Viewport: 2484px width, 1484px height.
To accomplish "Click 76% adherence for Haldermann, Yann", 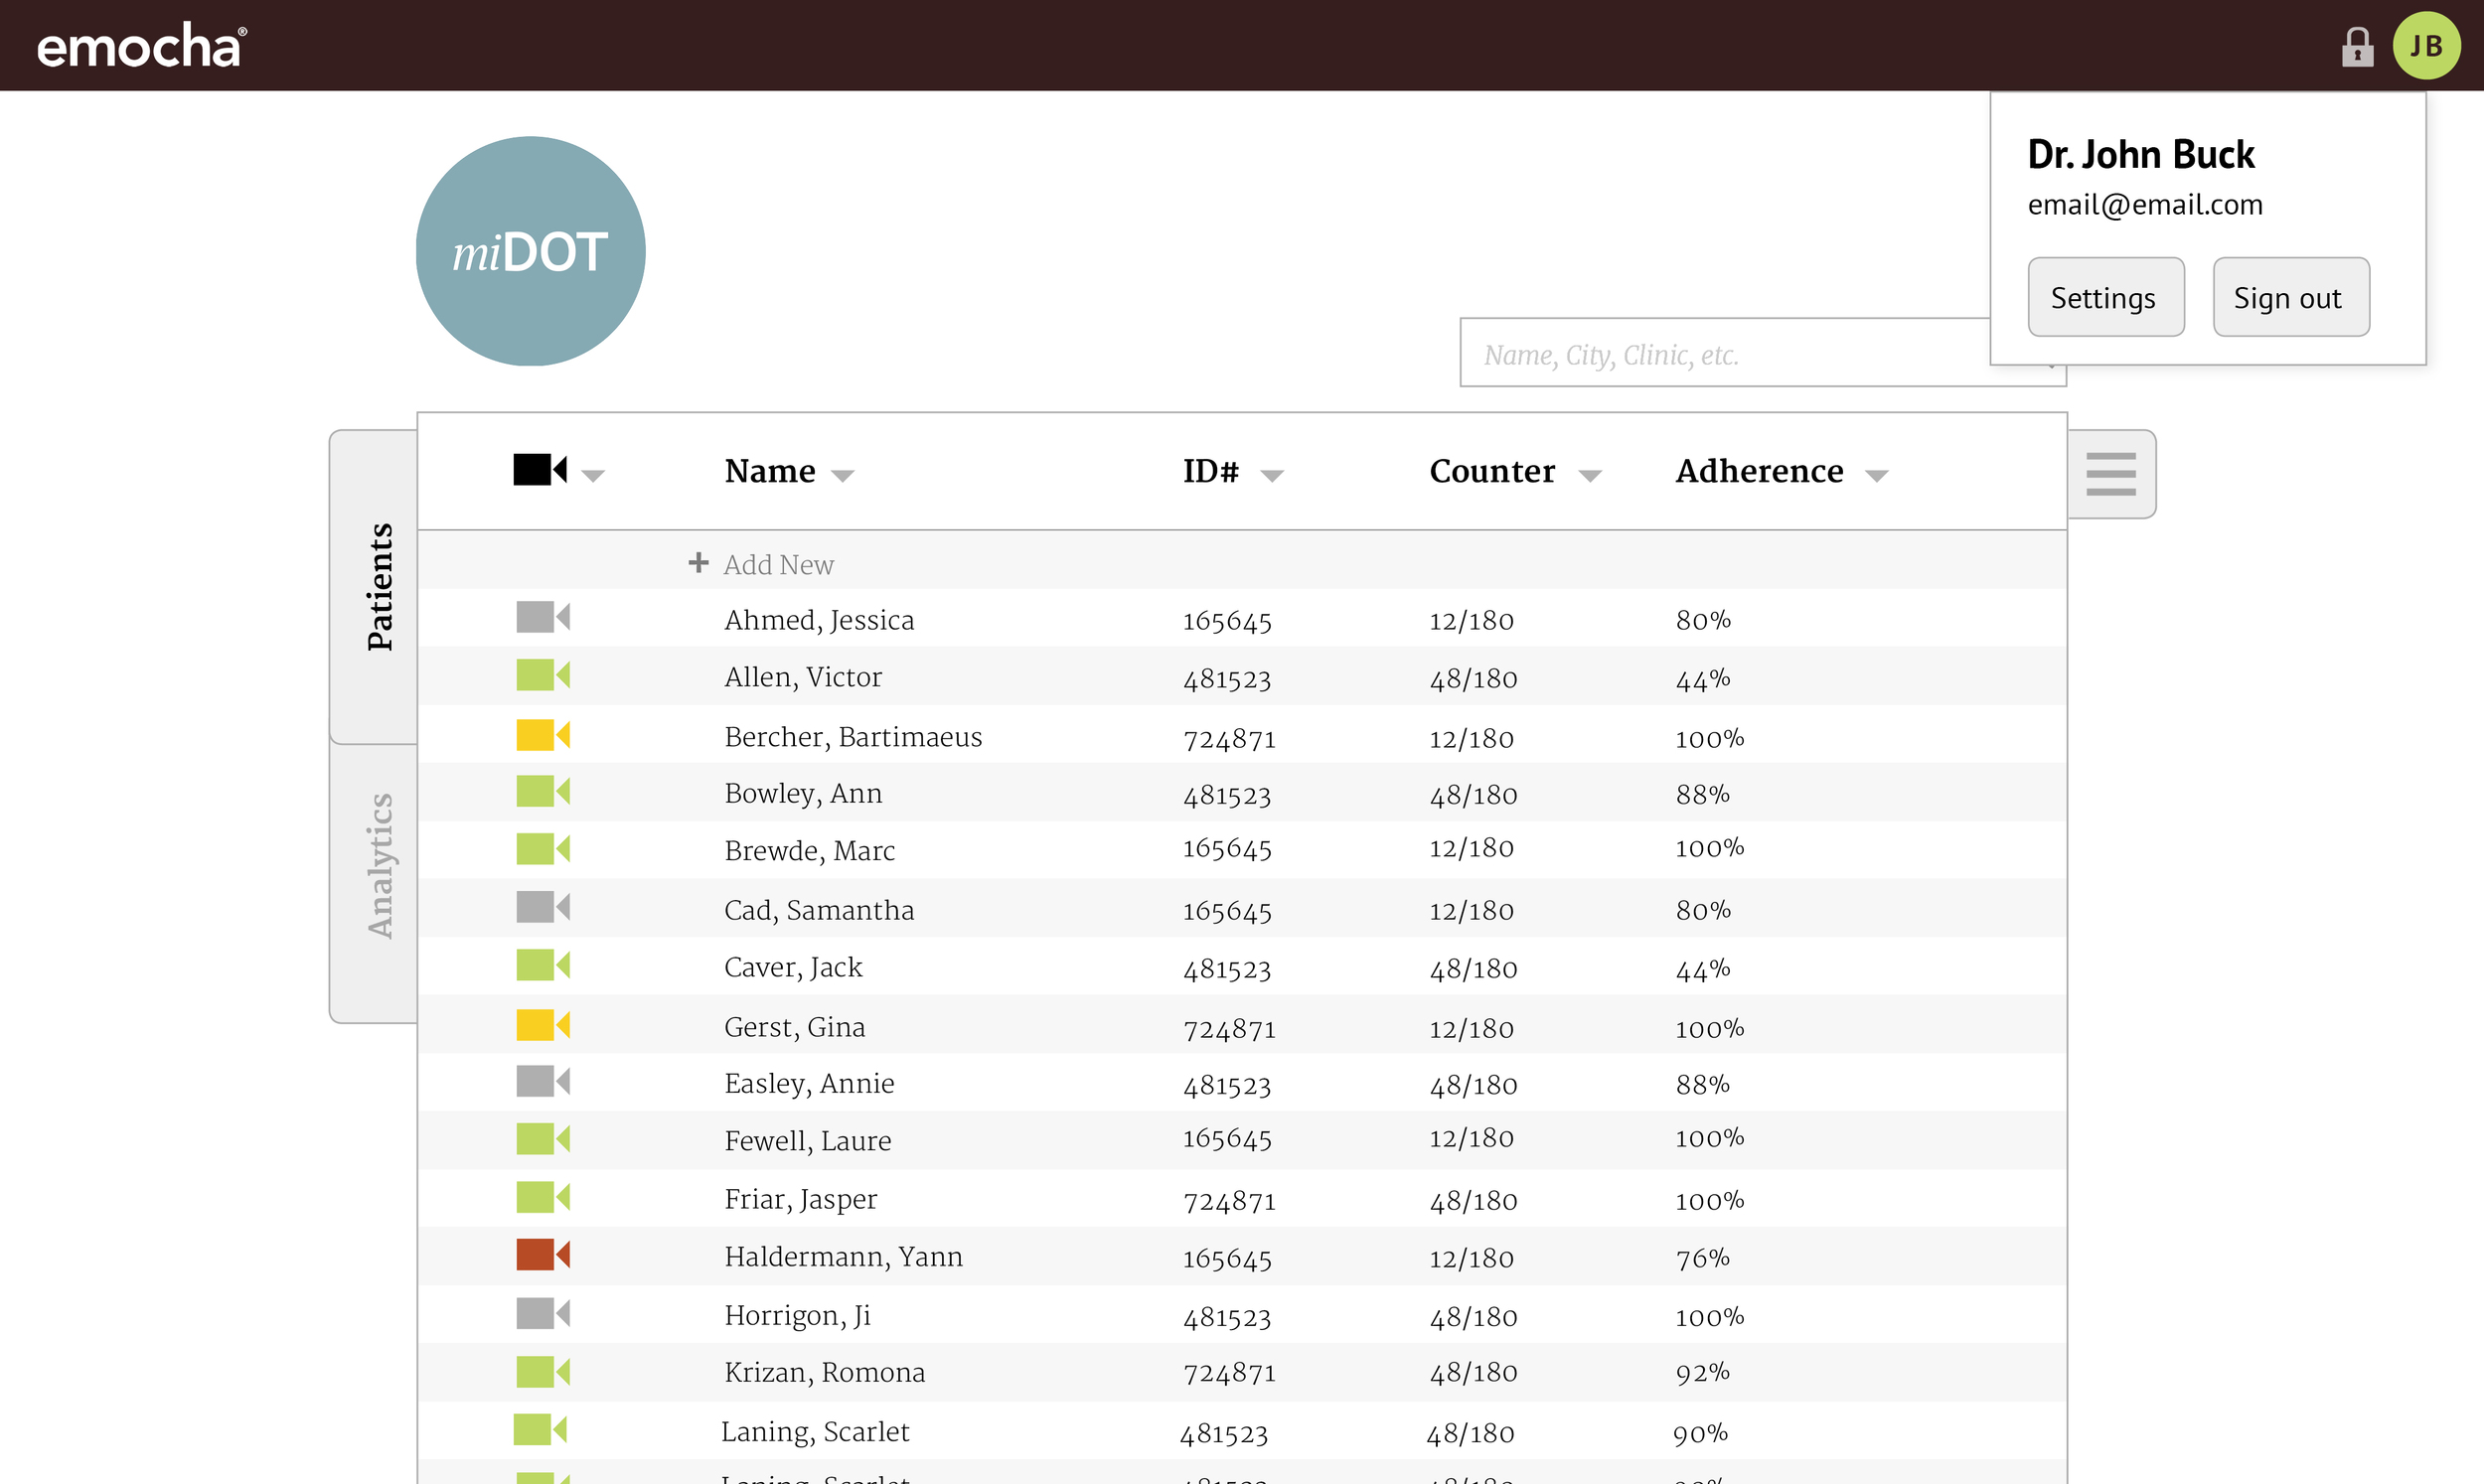I will [1702, 1257].
